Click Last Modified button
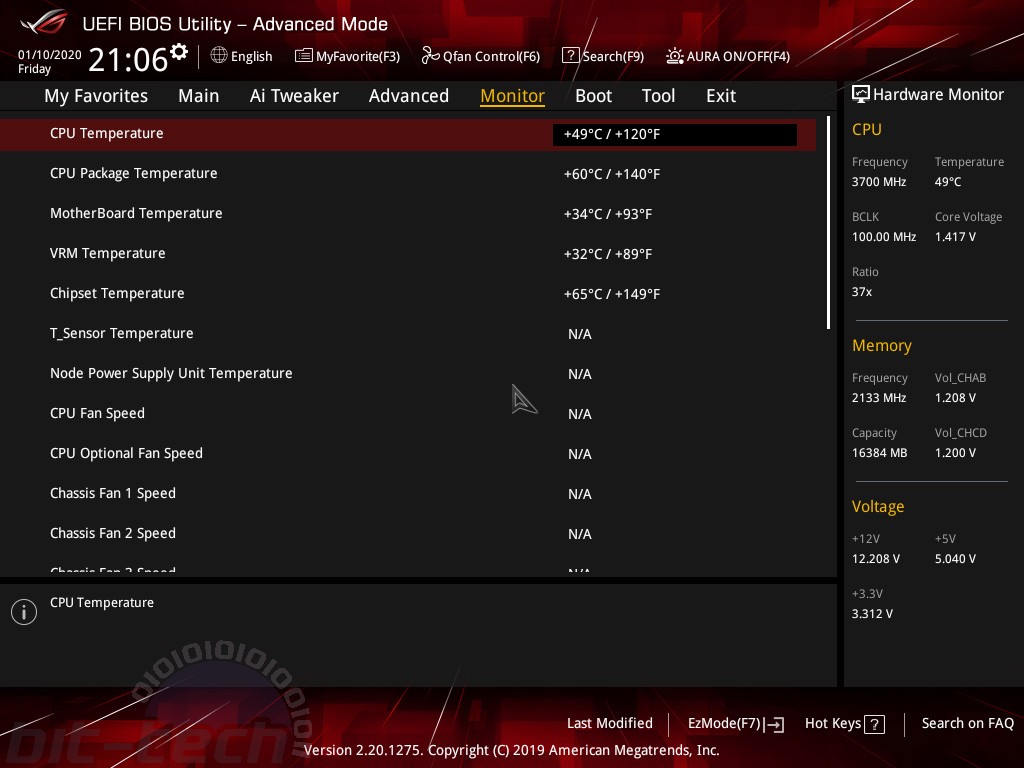The image size is (1024, 768). point(609,723)
